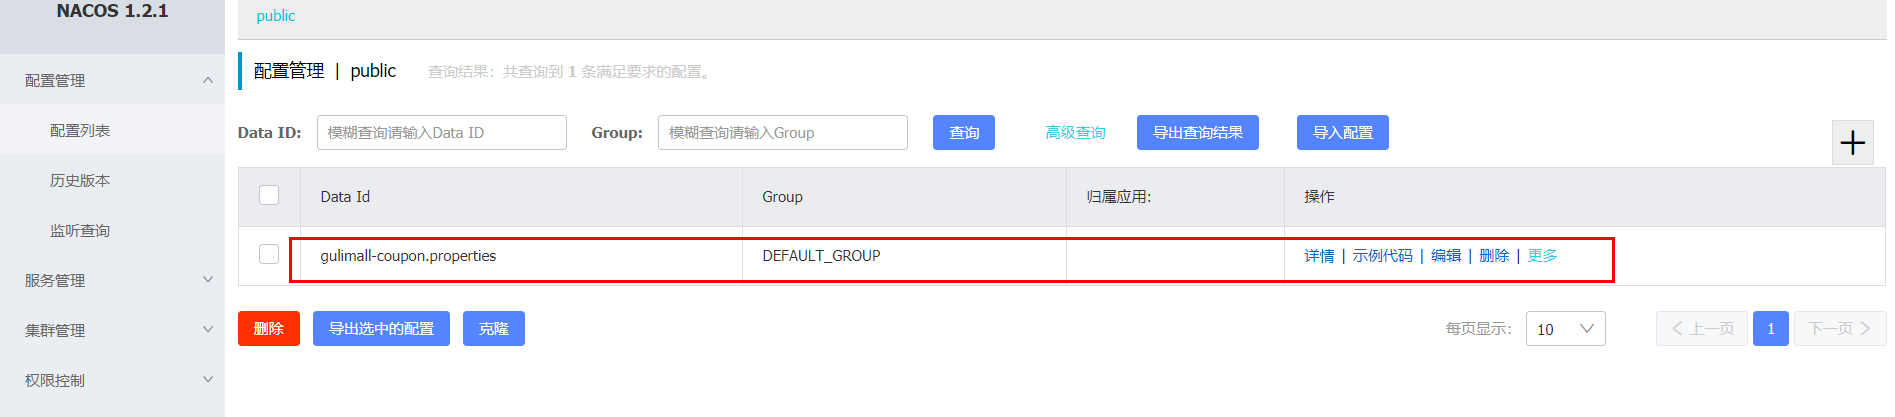The height and width of the screenshot is (417, 1895).
Task: Expand the 权限控制 sidebar section
Action: 207,380
